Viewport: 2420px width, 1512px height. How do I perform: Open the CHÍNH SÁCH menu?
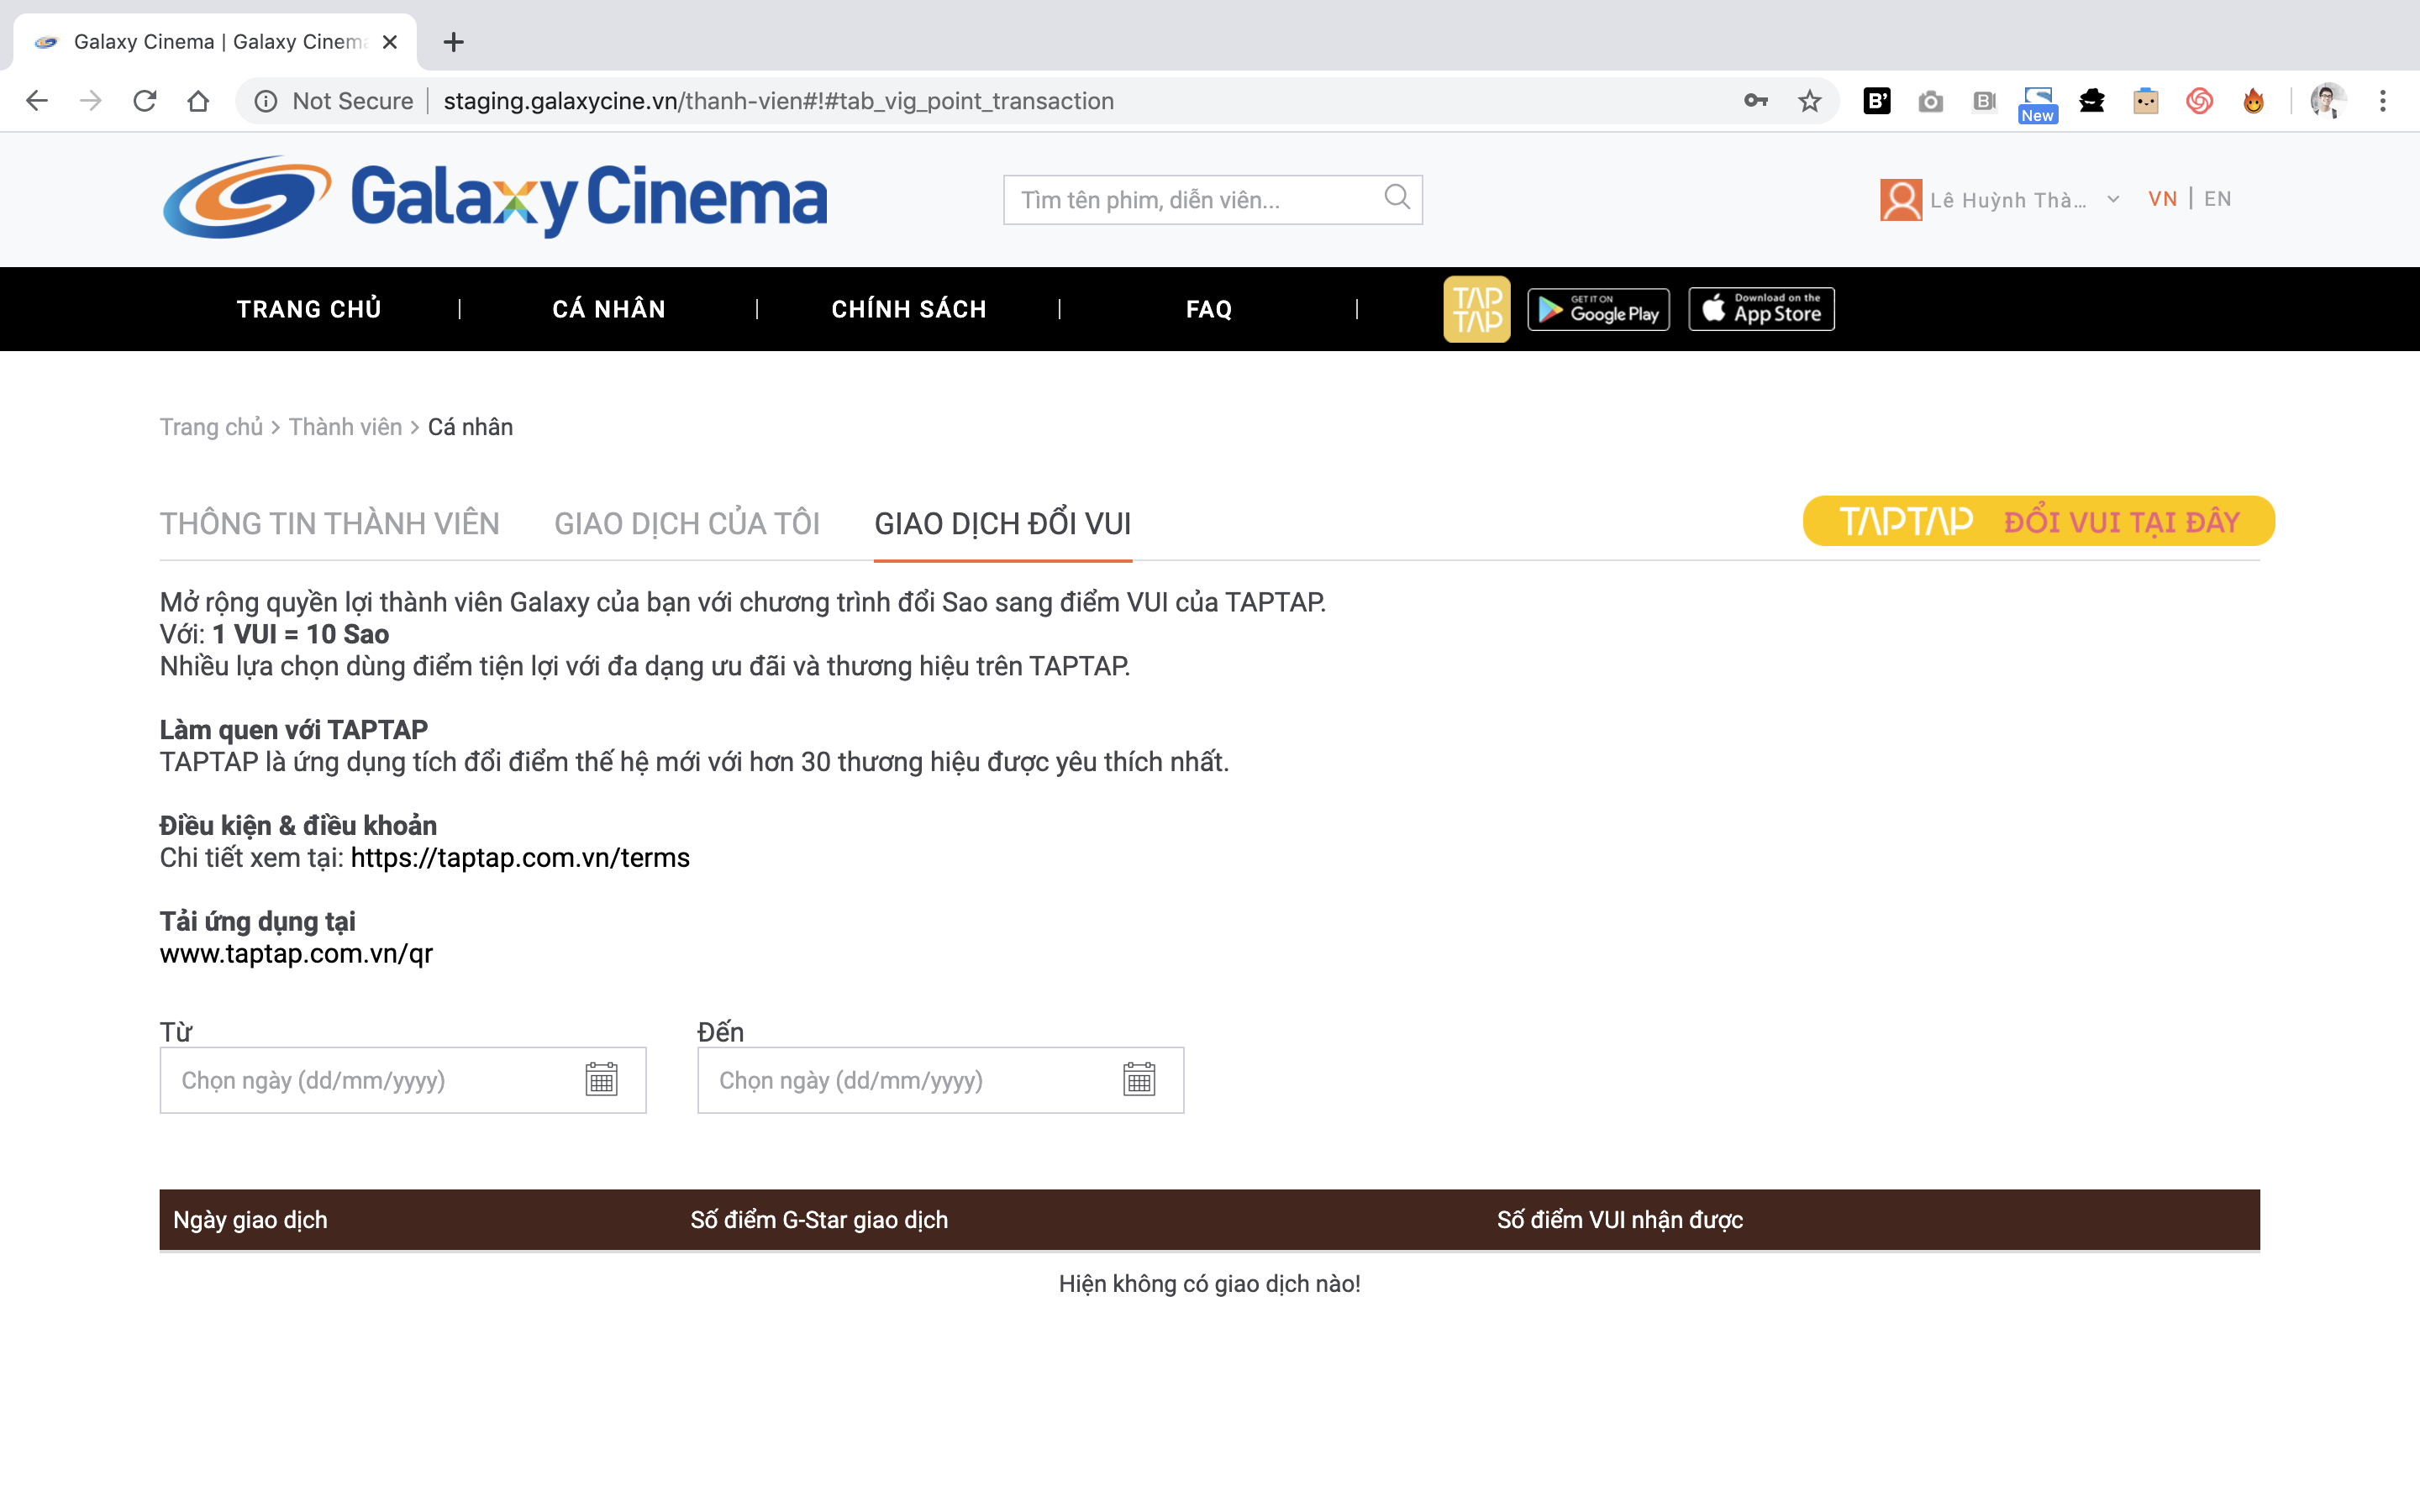point(908,309)
